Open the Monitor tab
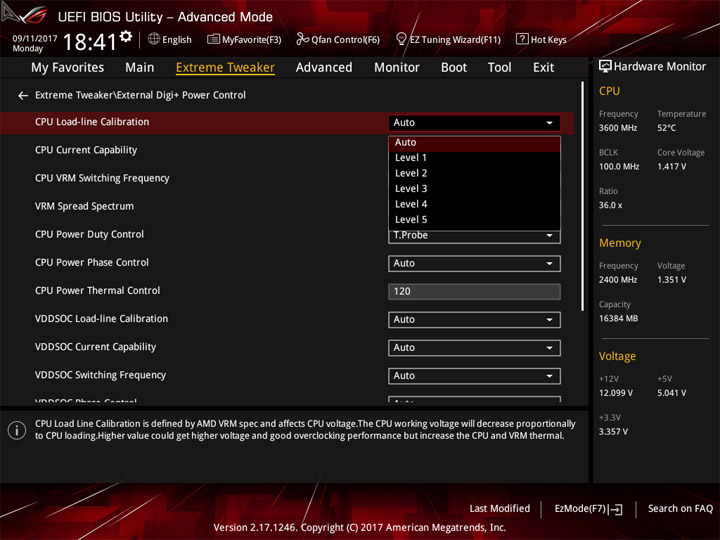The height and width of the screenshot is (540, 720). (397, 68)
